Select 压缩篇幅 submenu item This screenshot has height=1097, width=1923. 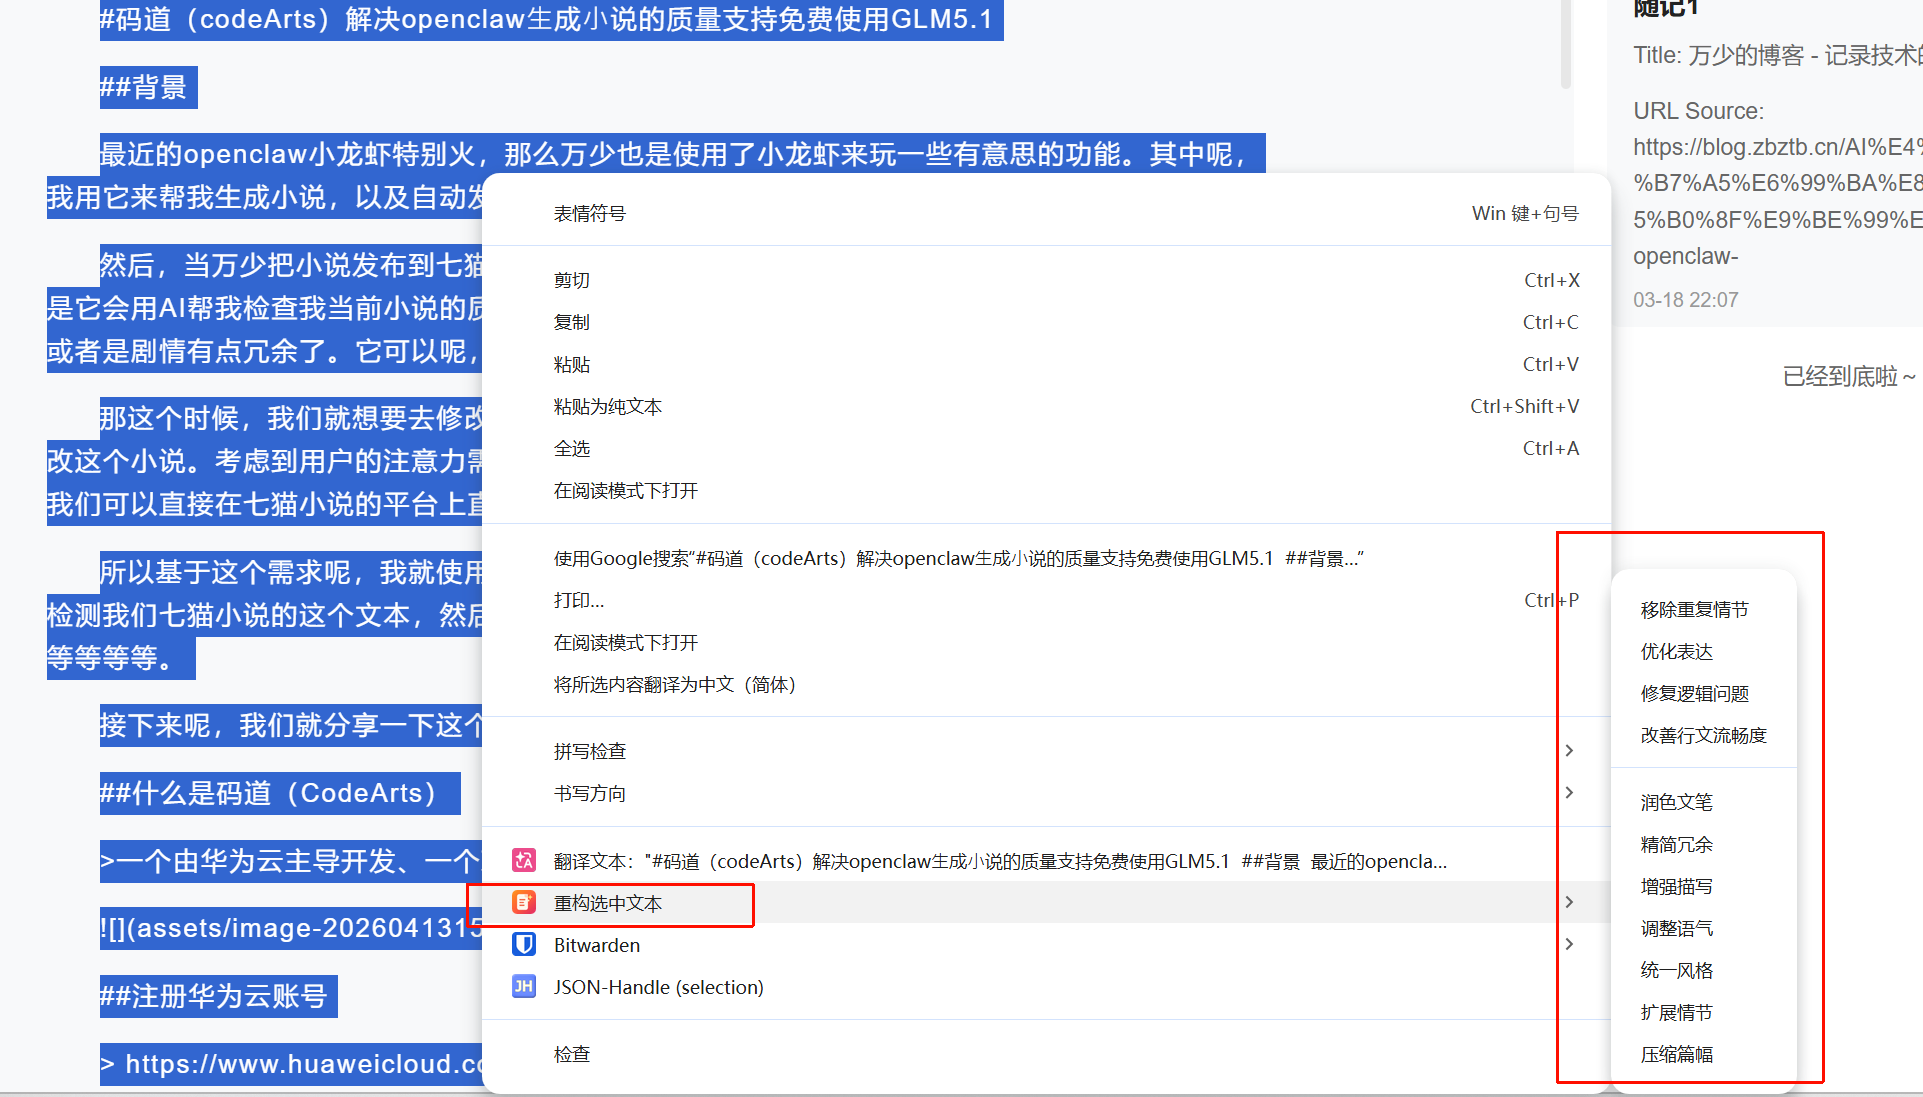click(1677, 1054)
